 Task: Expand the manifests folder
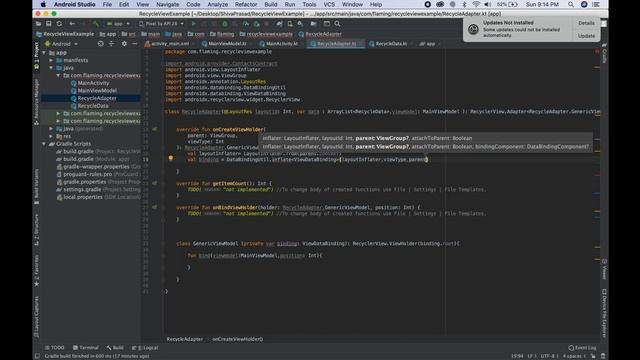(51, 60)
